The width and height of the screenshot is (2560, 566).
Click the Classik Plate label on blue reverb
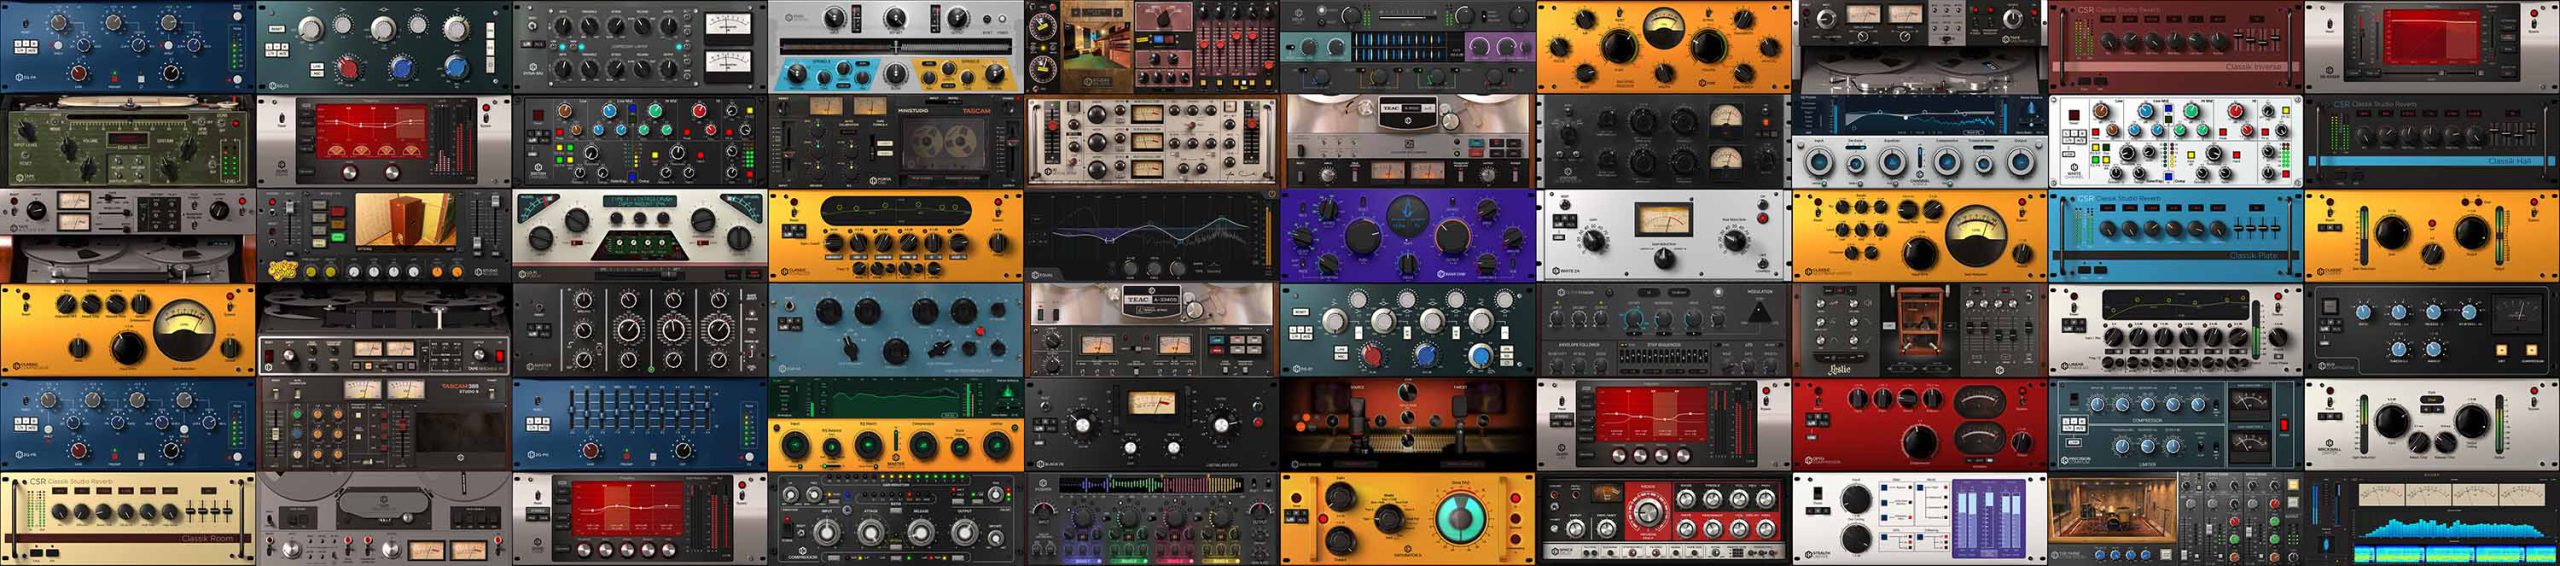2252,256
